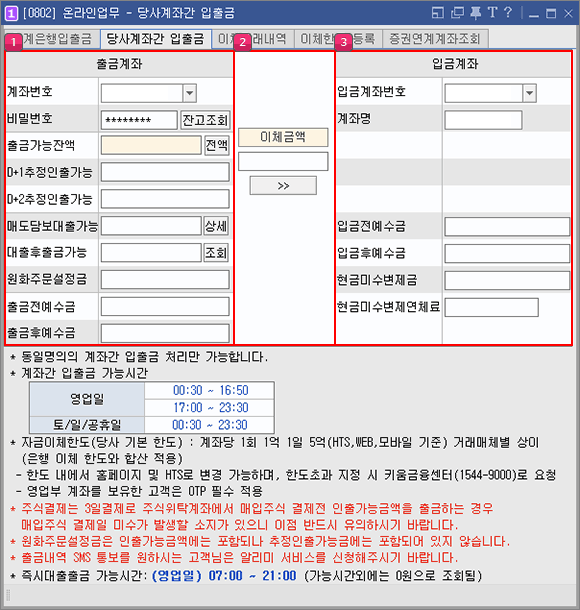
Task: Expand the 계좌번호 dropdown in 출금계좌
Action: point(189,93)
